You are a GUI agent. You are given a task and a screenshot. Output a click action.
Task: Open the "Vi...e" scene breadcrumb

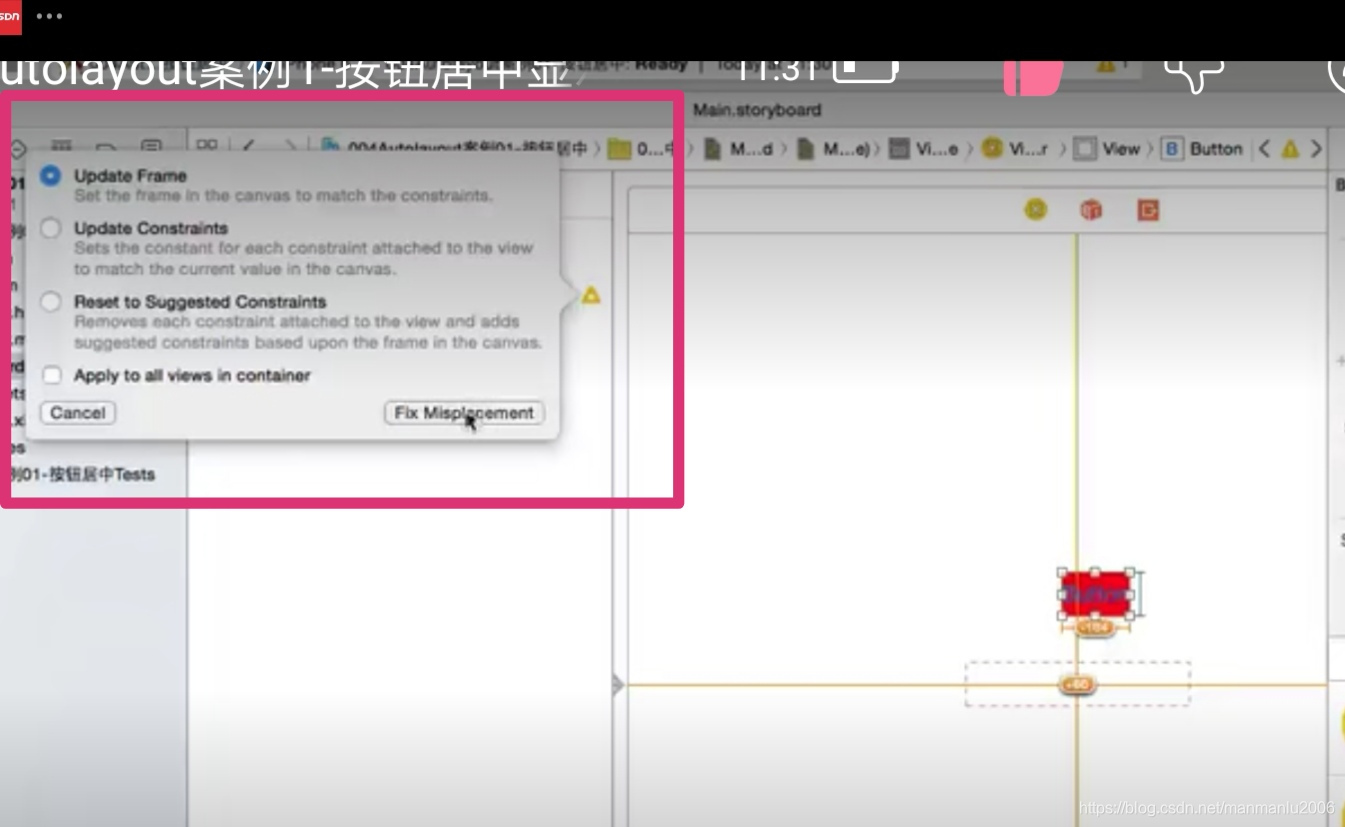924,149
